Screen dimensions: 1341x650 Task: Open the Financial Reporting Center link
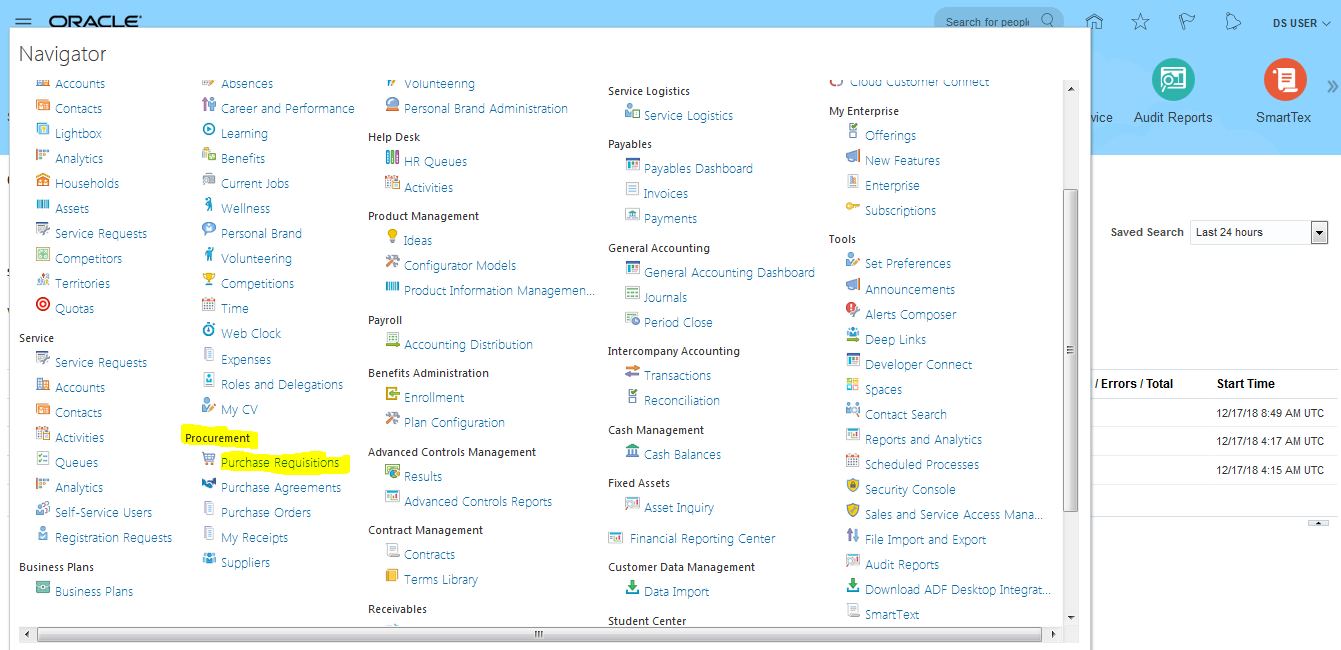(702, 538)
